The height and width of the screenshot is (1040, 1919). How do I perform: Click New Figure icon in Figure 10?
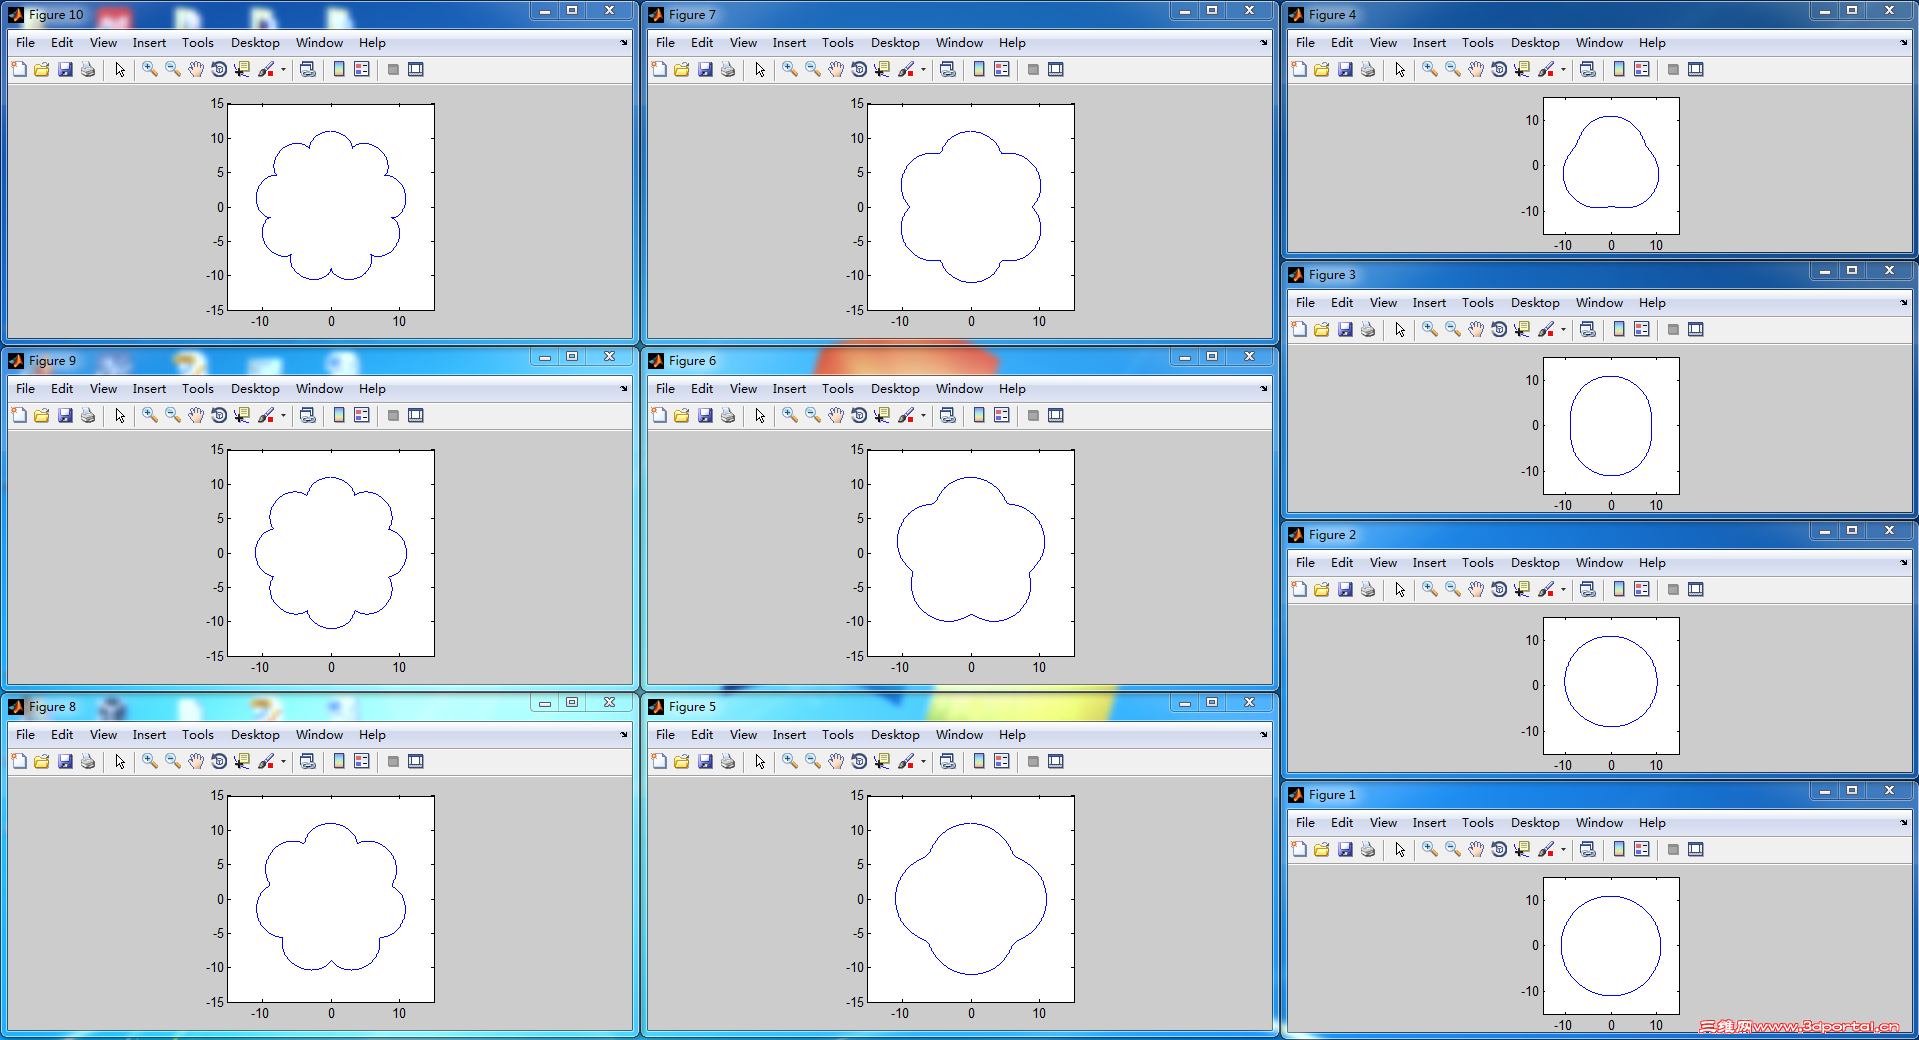click(x=19, y=69)
